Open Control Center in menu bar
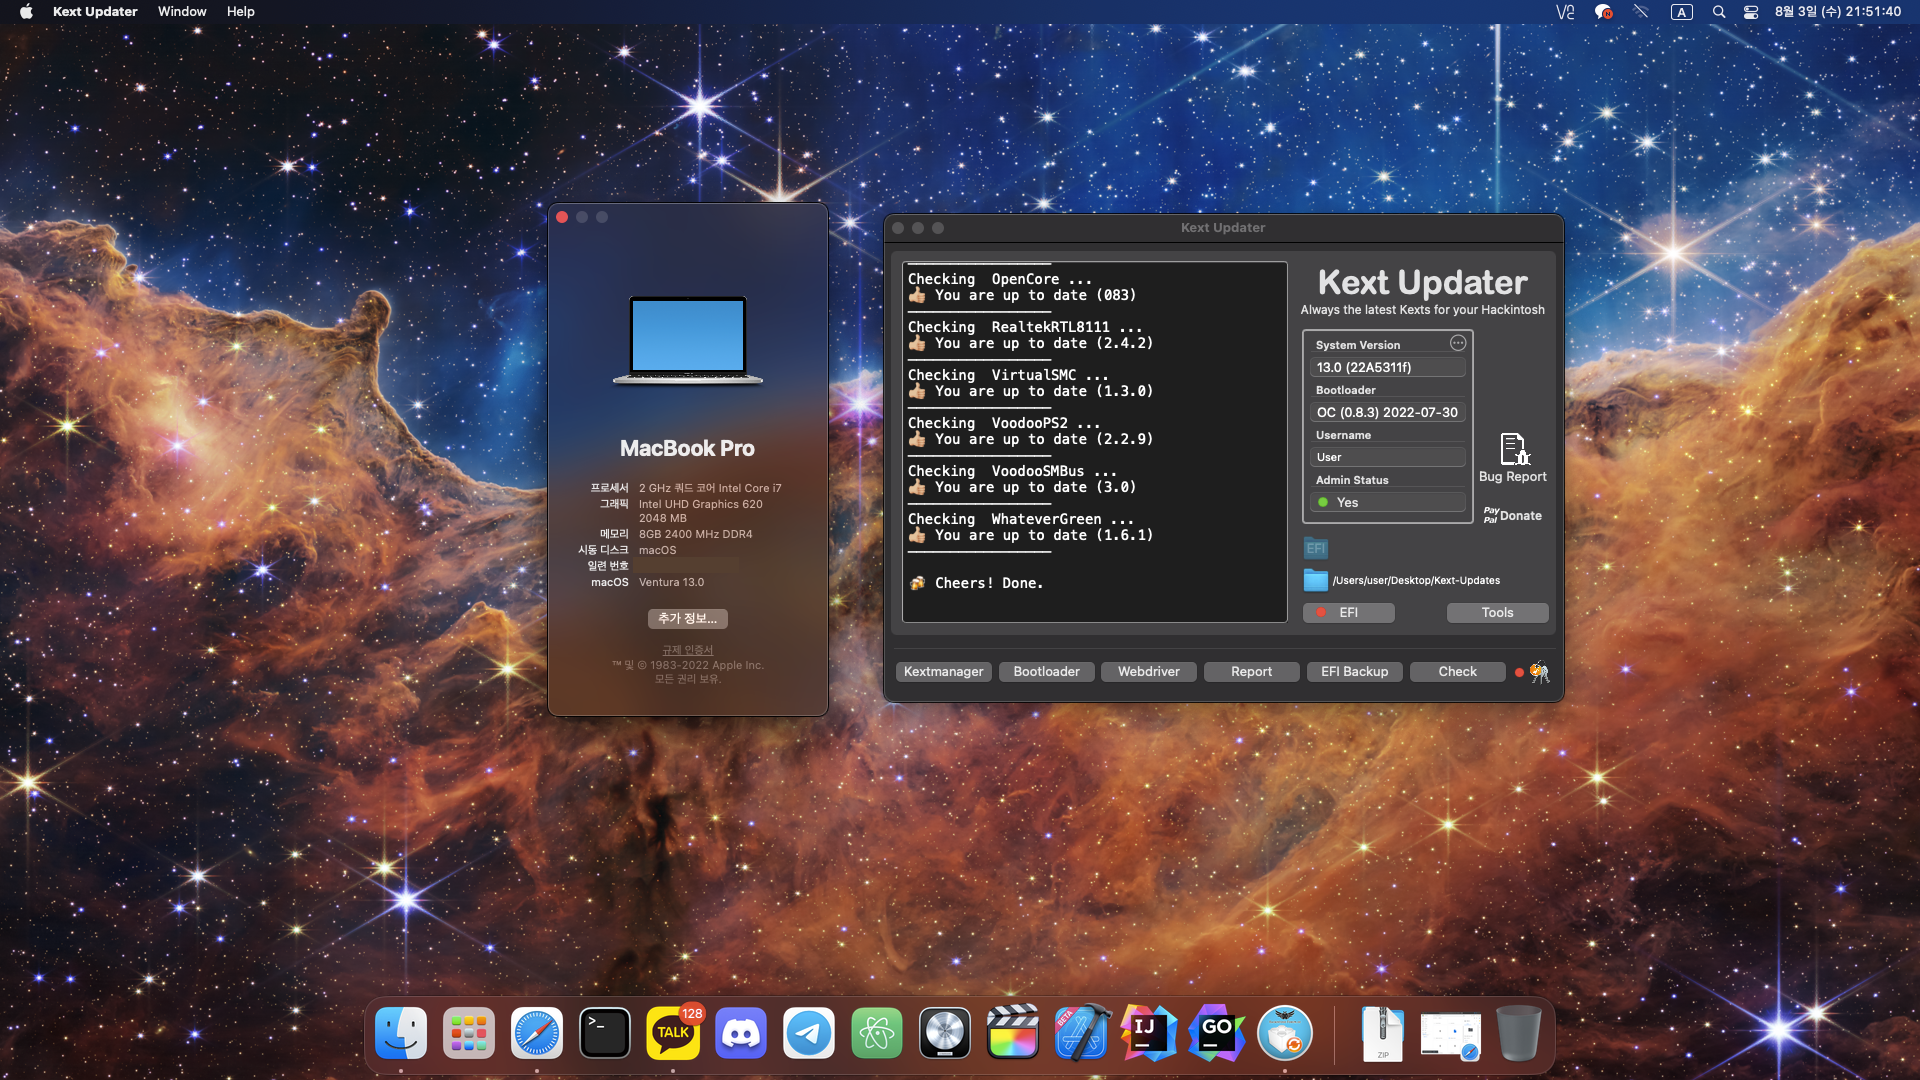Image resolution: width=1920 pixels, height=1080 pixels. tap(1751, 12)
